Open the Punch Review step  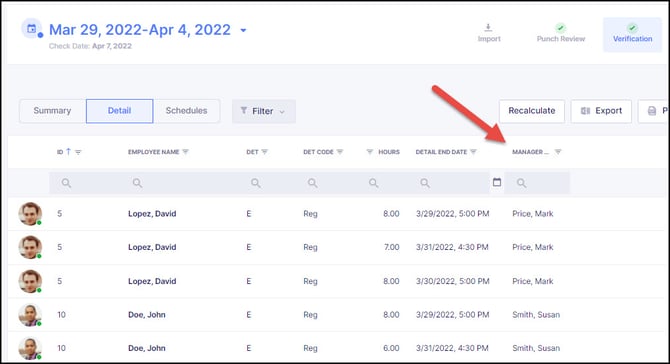point(561,33)
